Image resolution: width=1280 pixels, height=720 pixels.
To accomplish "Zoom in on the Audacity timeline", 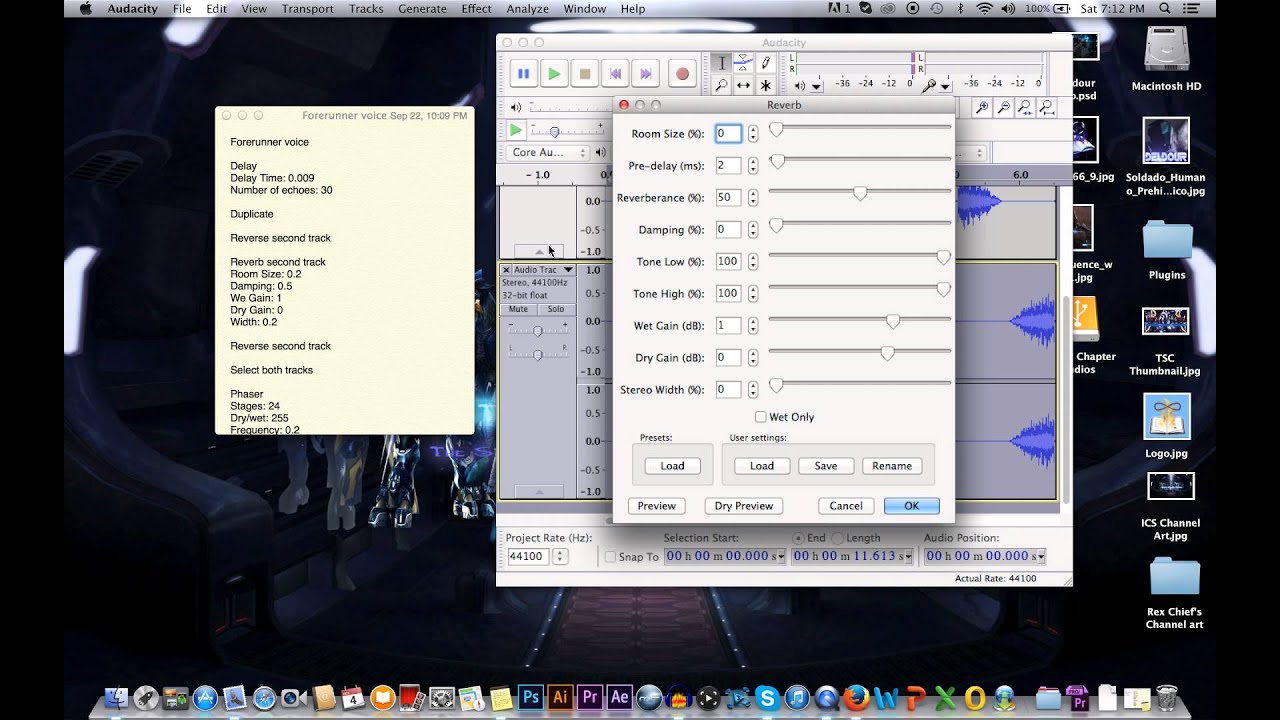I will 982,108.
